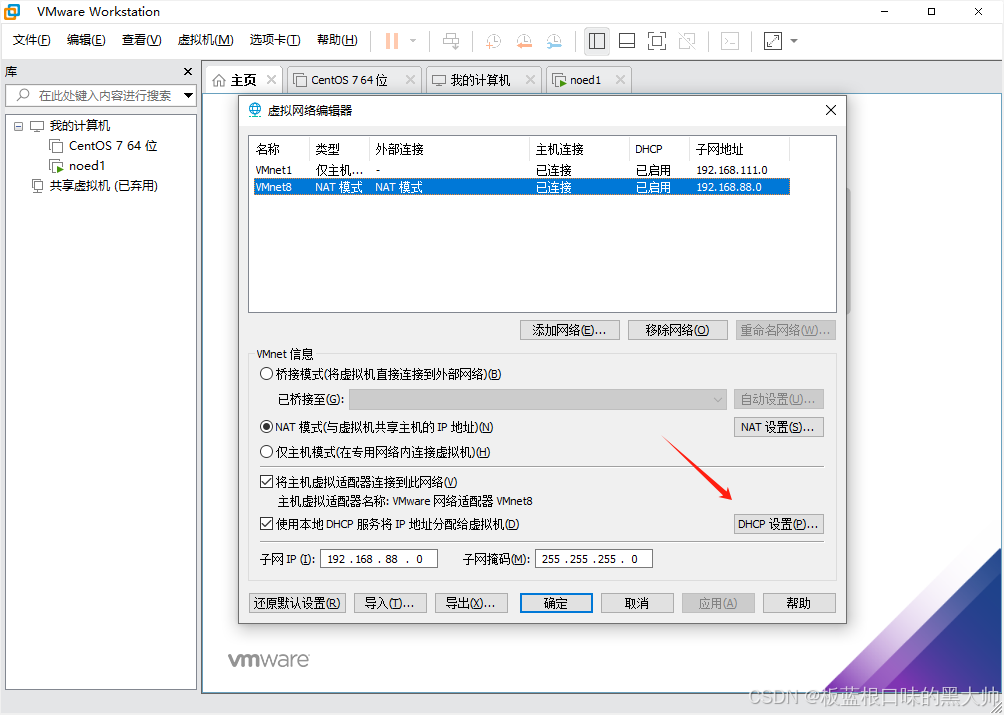Click the 移除网络 button
Screen dimensions: 1004x715
click(x=677, y=330)
